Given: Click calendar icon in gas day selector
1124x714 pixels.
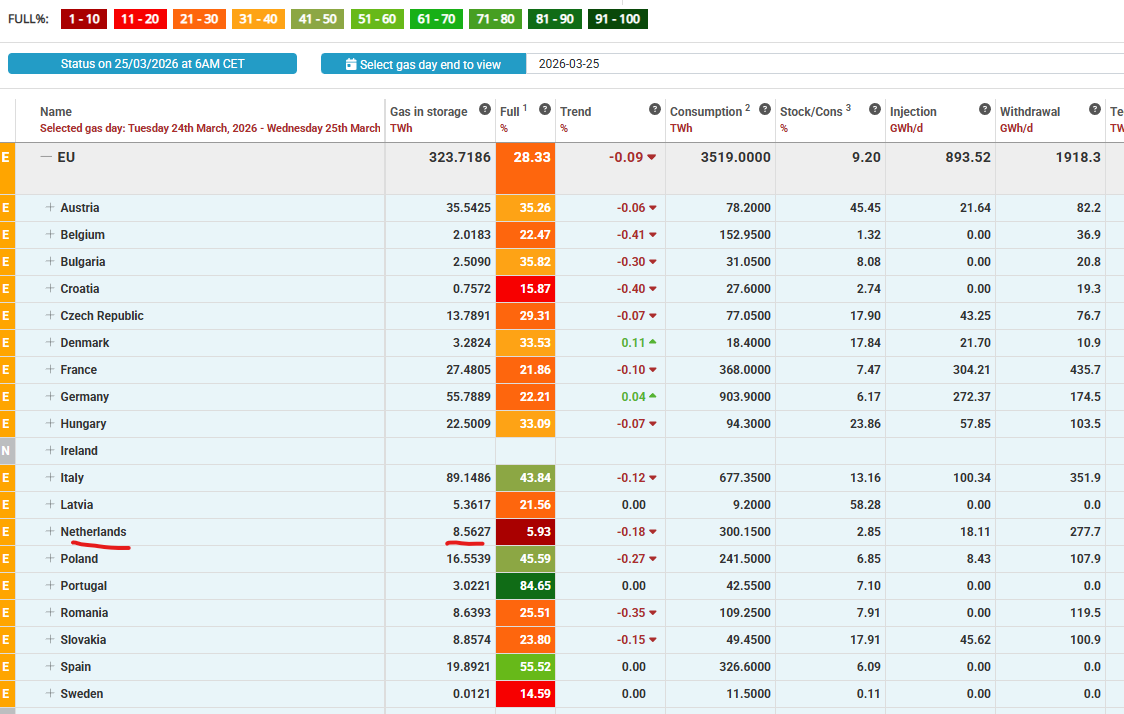Looking at the screenshot, I should (351, 64).
